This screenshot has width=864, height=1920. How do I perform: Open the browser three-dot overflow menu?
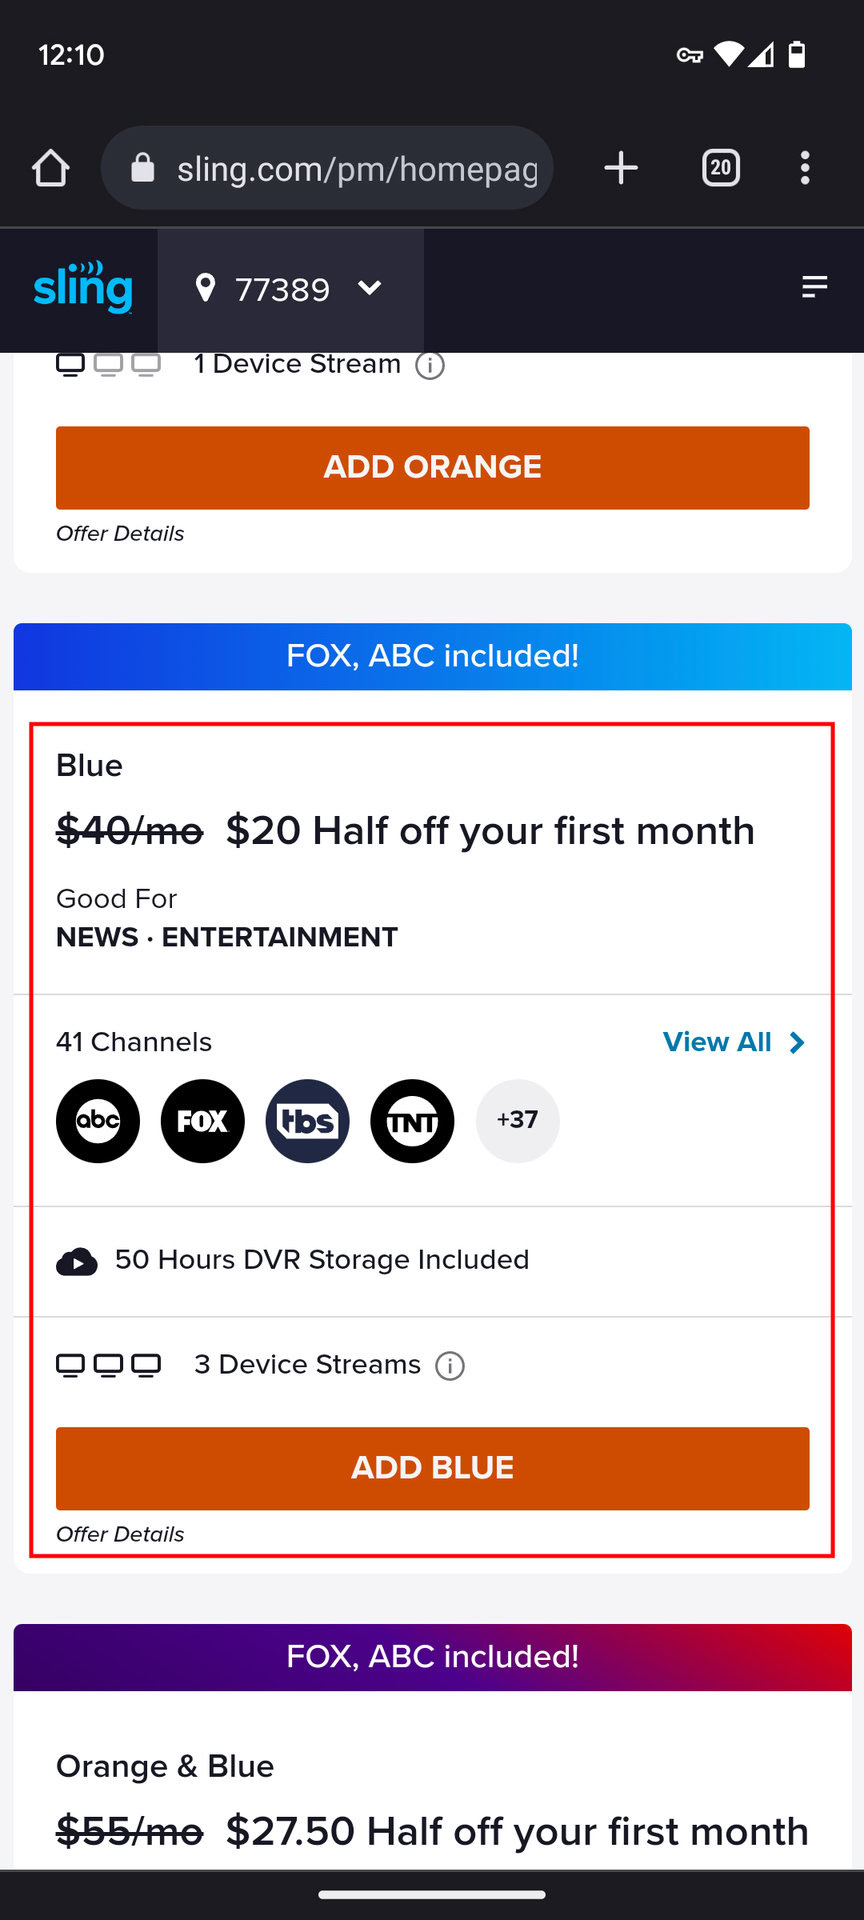point(805,168)
